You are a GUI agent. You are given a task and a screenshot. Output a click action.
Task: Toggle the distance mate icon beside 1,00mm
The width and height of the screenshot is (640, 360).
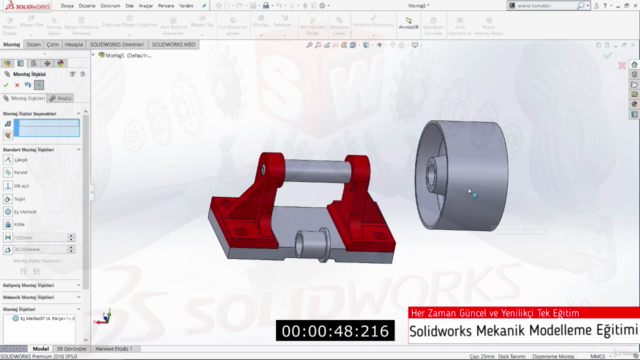pos(8,237)
